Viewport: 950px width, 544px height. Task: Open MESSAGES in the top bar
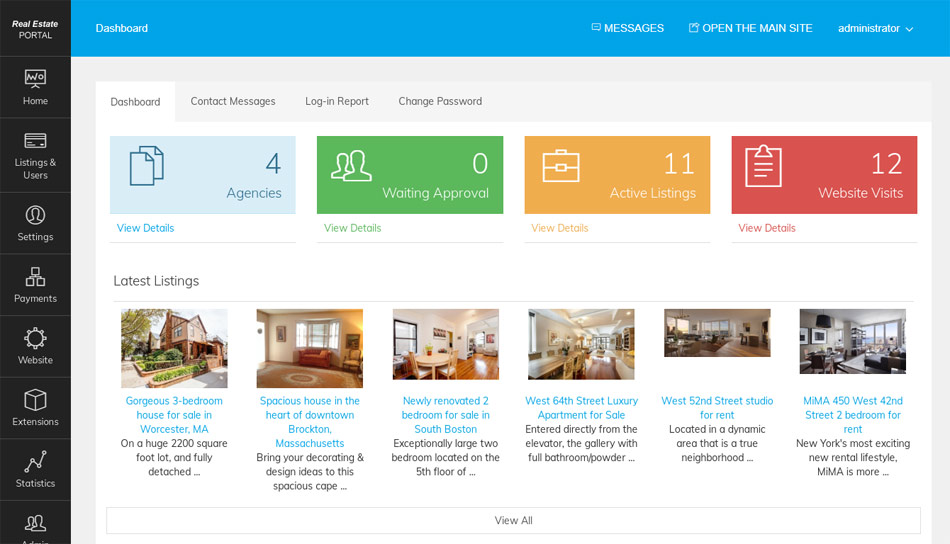(627, 28)
